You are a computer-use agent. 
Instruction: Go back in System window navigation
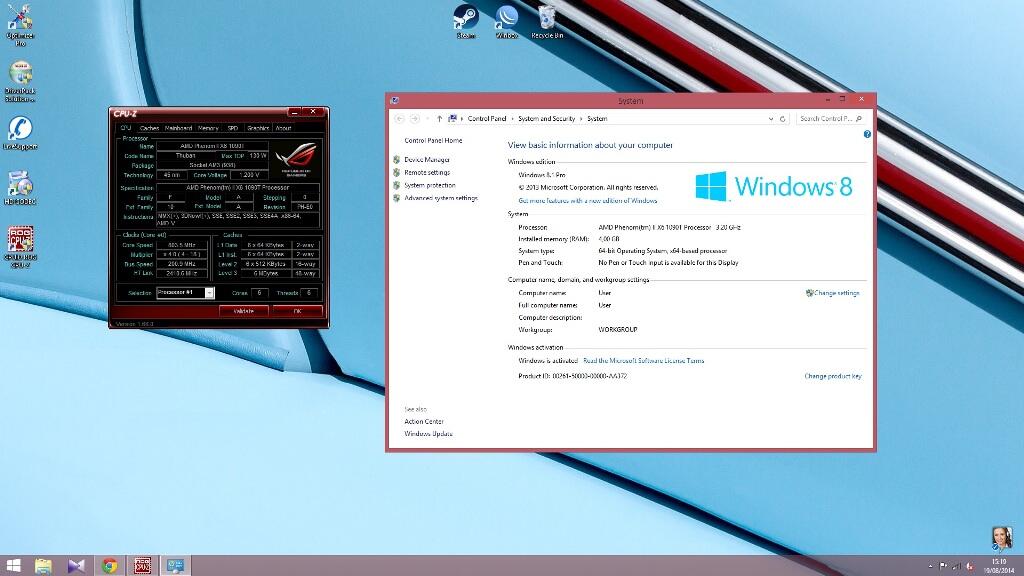point(400,119)
